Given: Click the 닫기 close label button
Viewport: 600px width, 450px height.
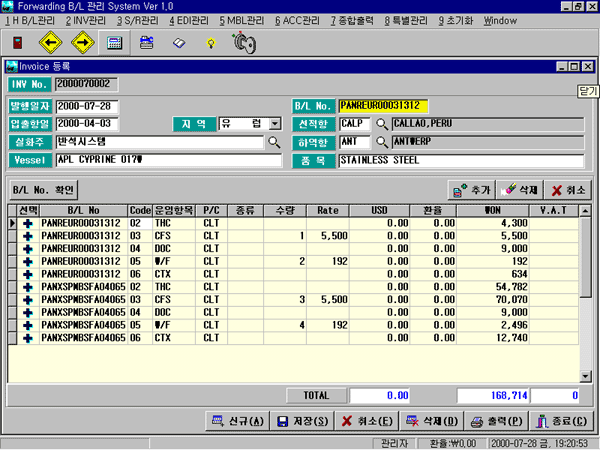Looking at the screenshot, I should point(588,91).
